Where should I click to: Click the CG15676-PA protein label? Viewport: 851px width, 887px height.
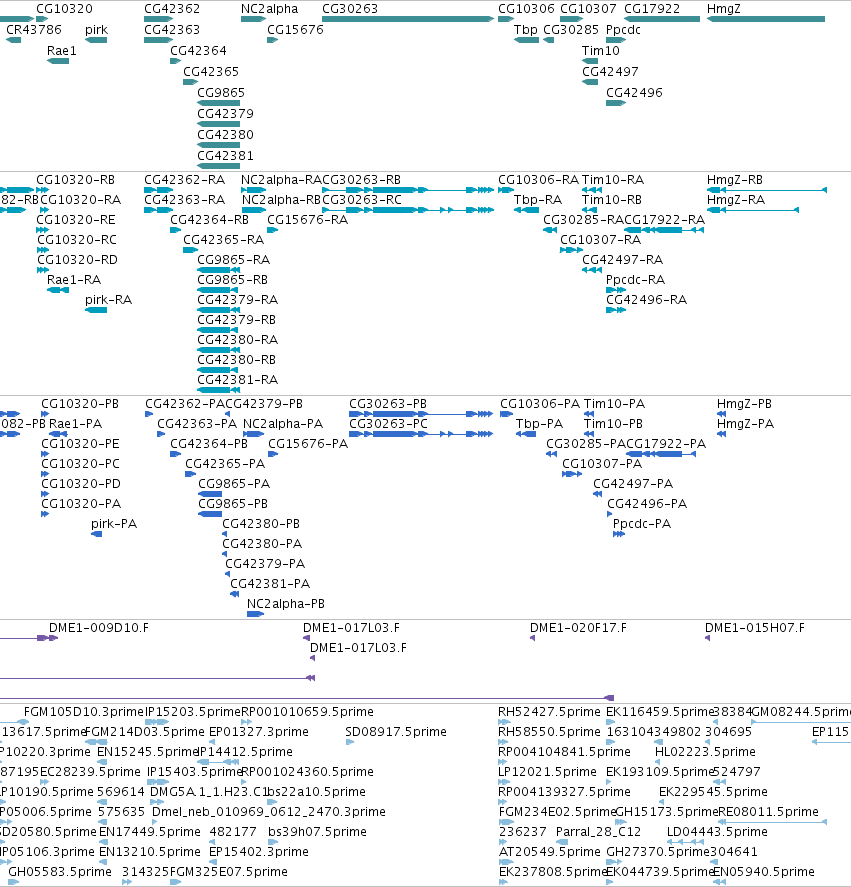point(308,444)
